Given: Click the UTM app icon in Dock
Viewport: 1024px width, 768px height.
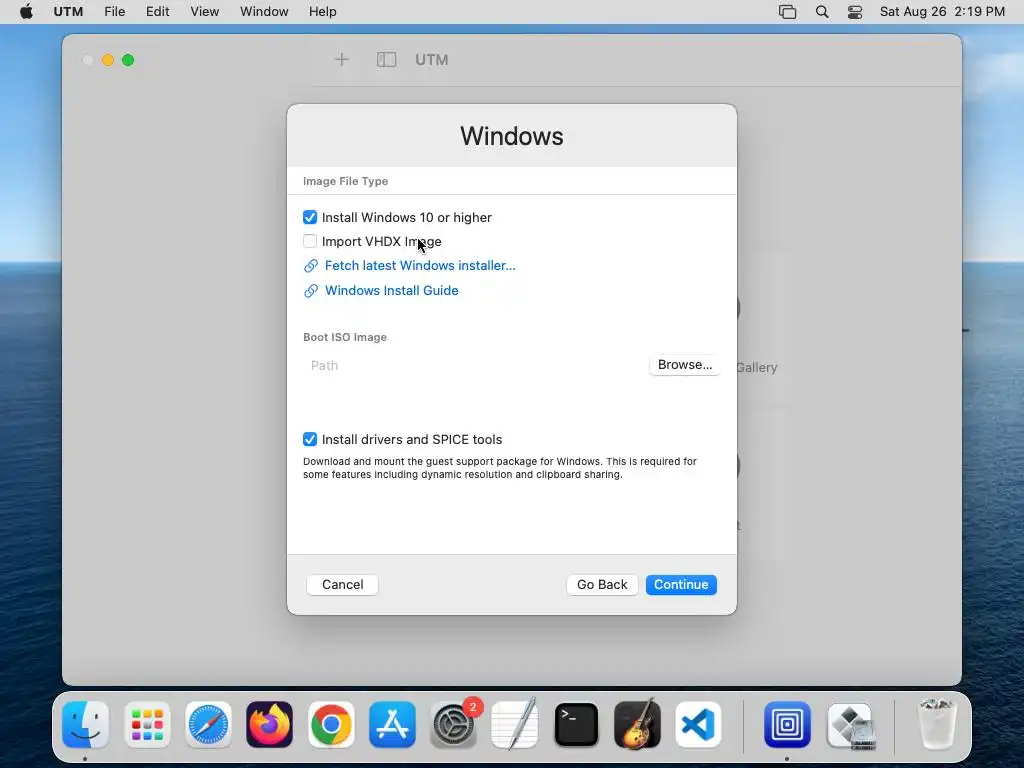Looking at the screenshot, I should click(x=787, y=724).
